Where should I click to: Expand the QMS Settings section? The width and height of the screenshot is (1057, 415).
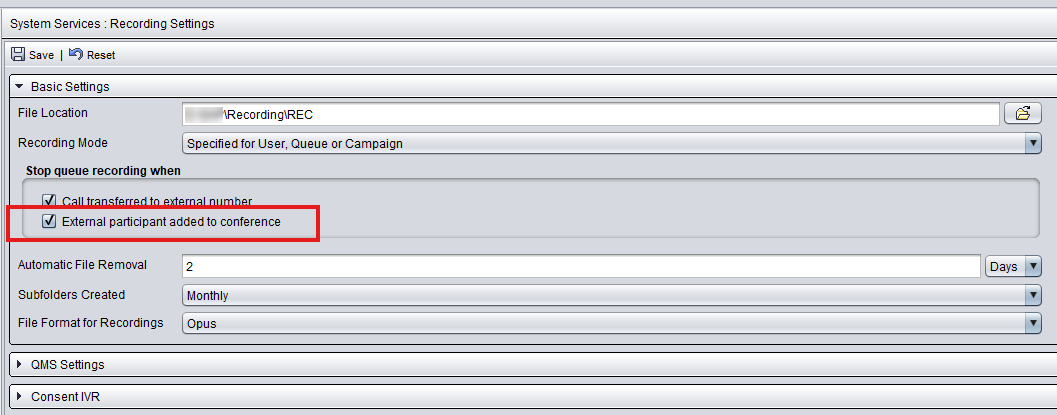(x=20, y=364)
